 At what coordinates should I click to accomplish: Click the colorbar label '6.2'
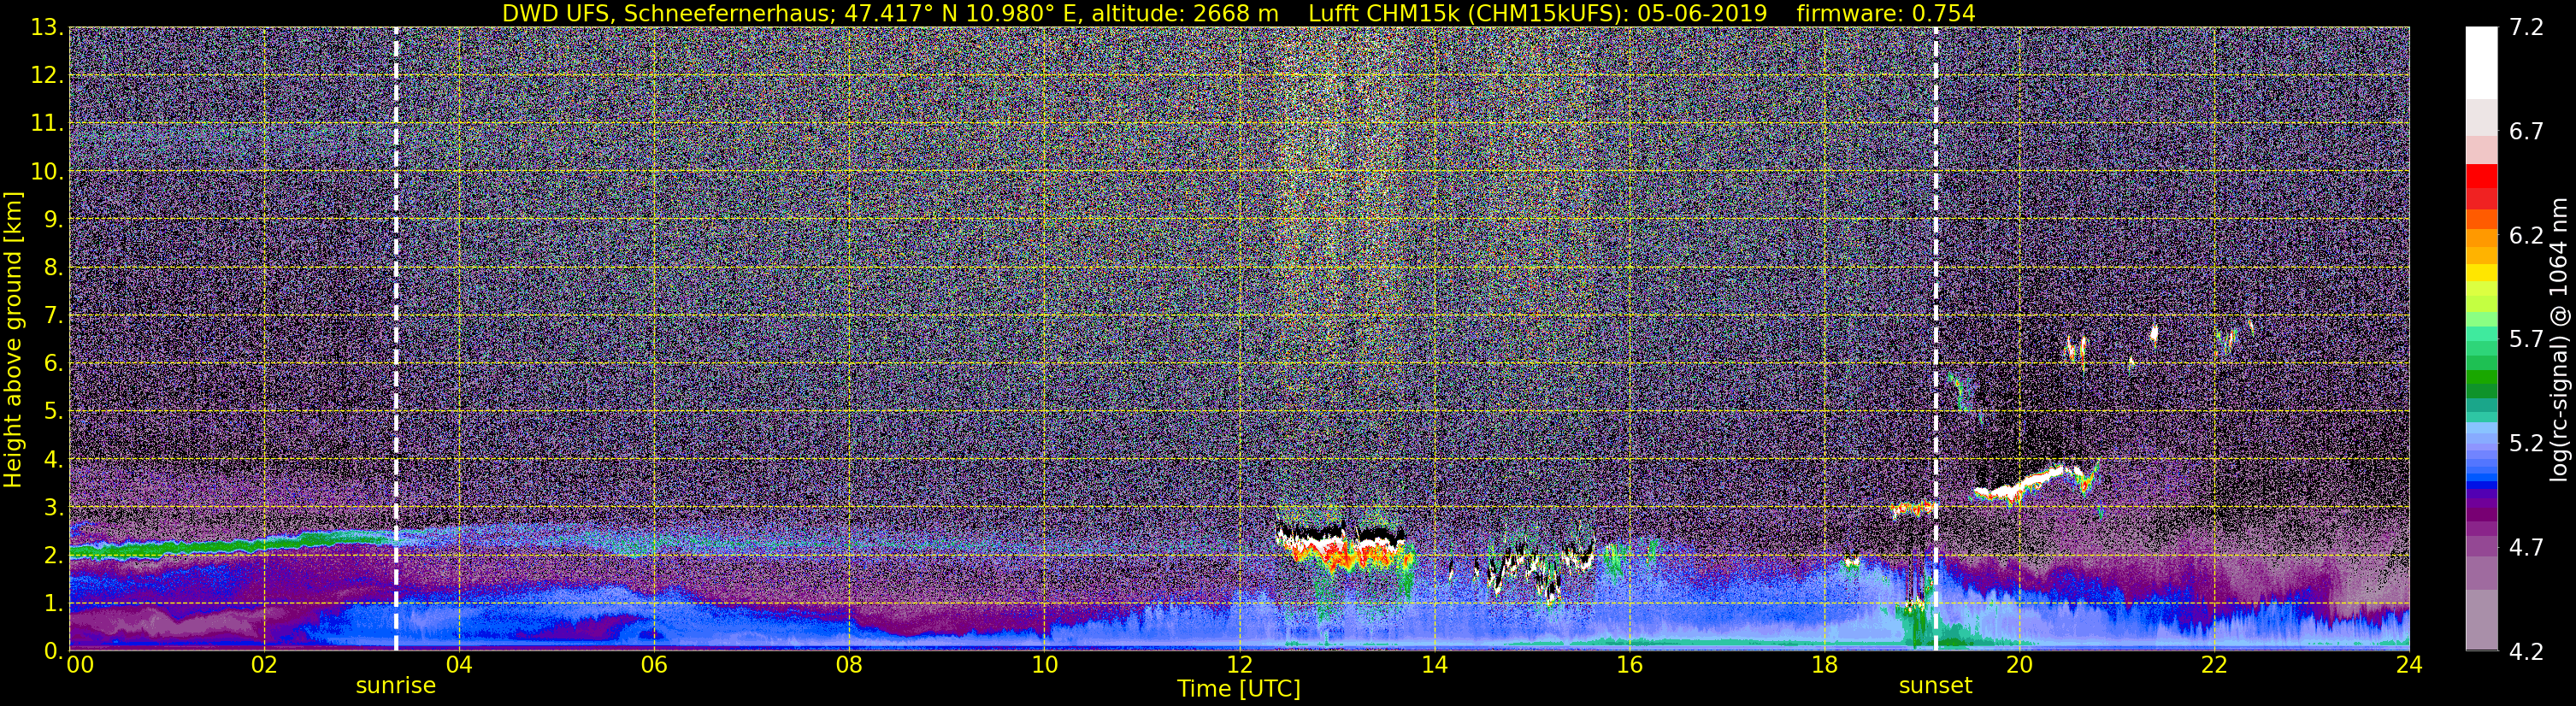click(2526, 236)
